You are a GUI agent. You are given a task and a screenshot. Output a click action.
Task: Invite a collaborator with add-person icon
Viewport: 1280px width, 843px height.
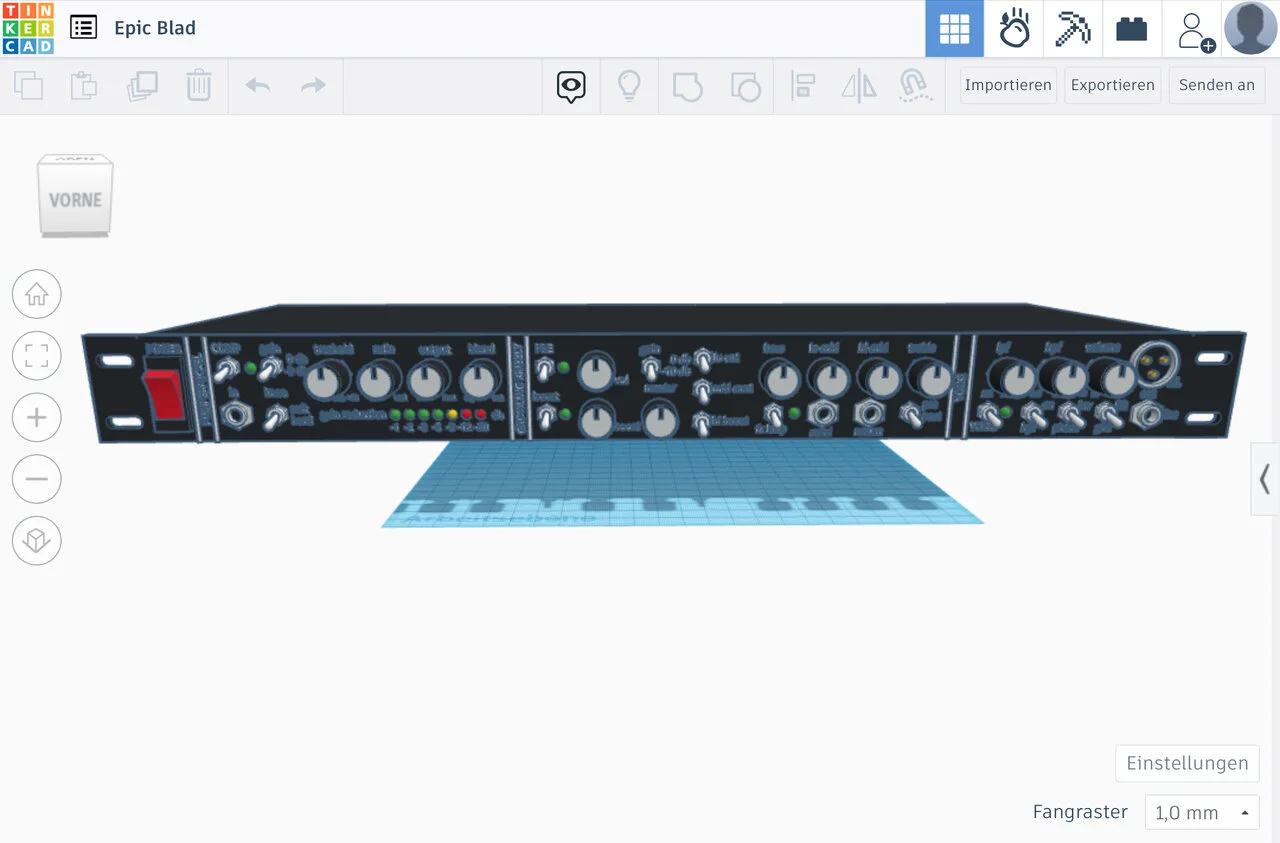click(1194, 29)
